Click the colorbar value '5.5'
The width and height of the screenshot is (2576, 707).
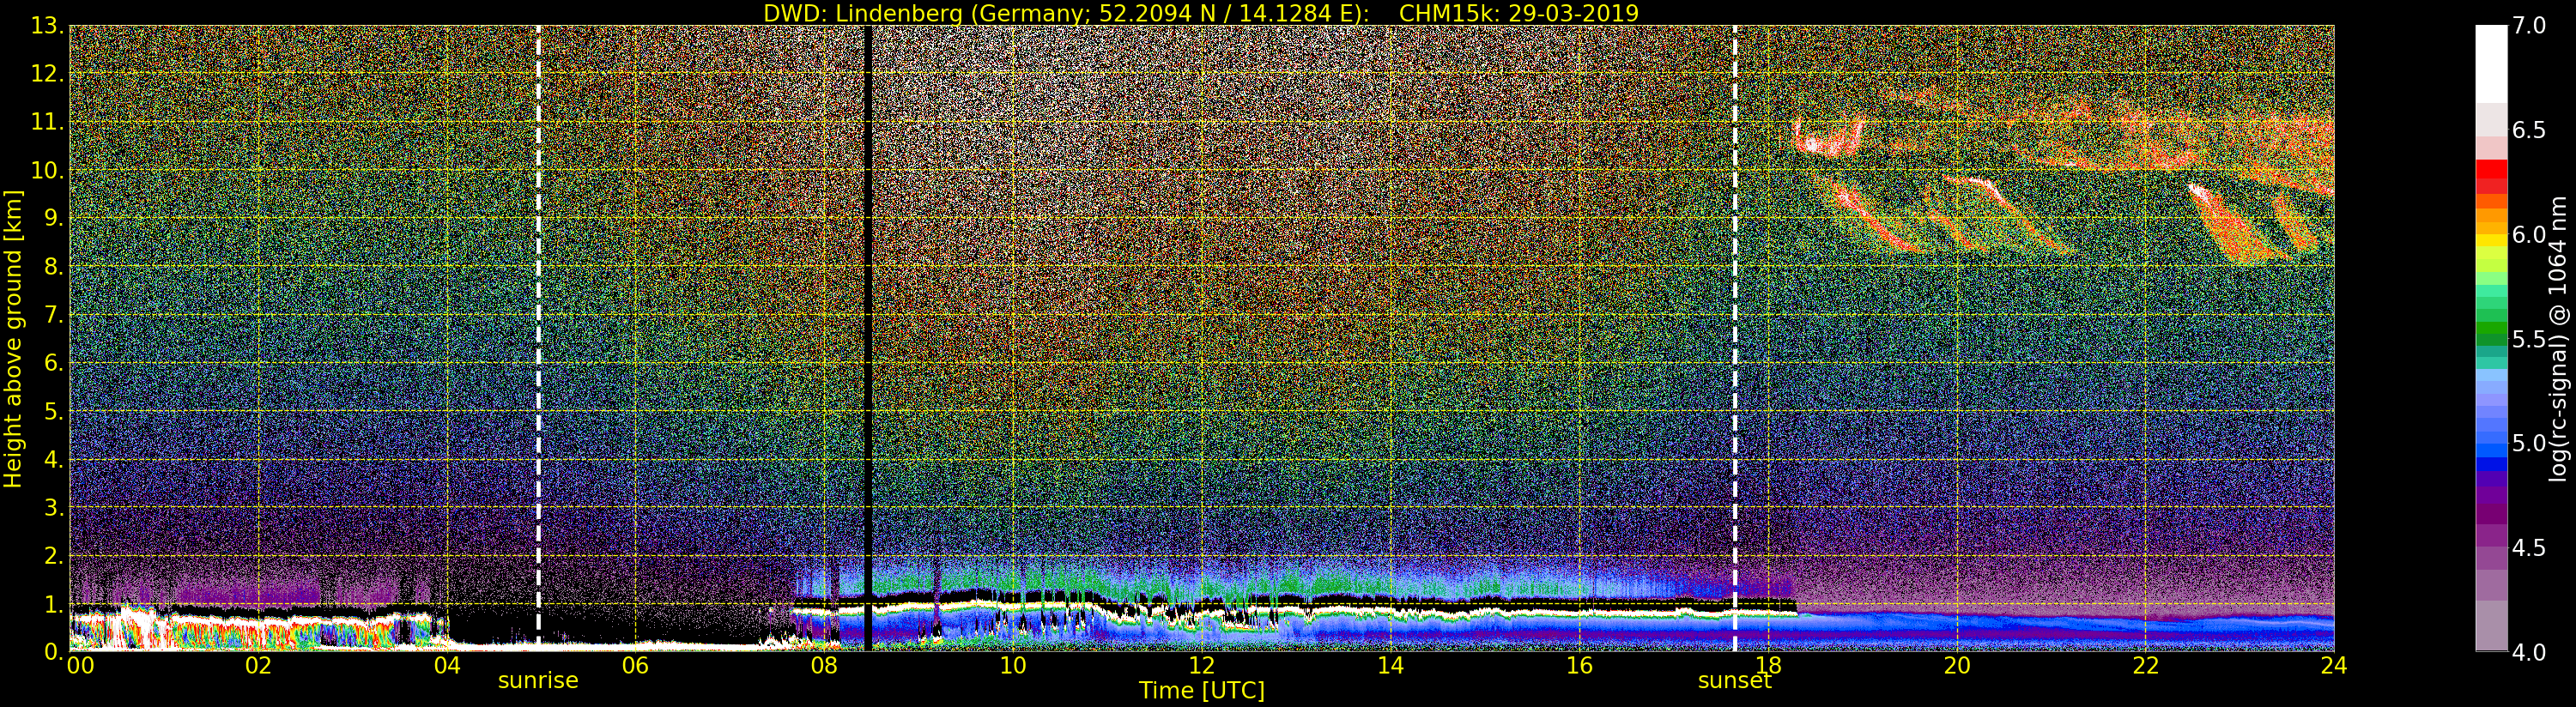2529,339
